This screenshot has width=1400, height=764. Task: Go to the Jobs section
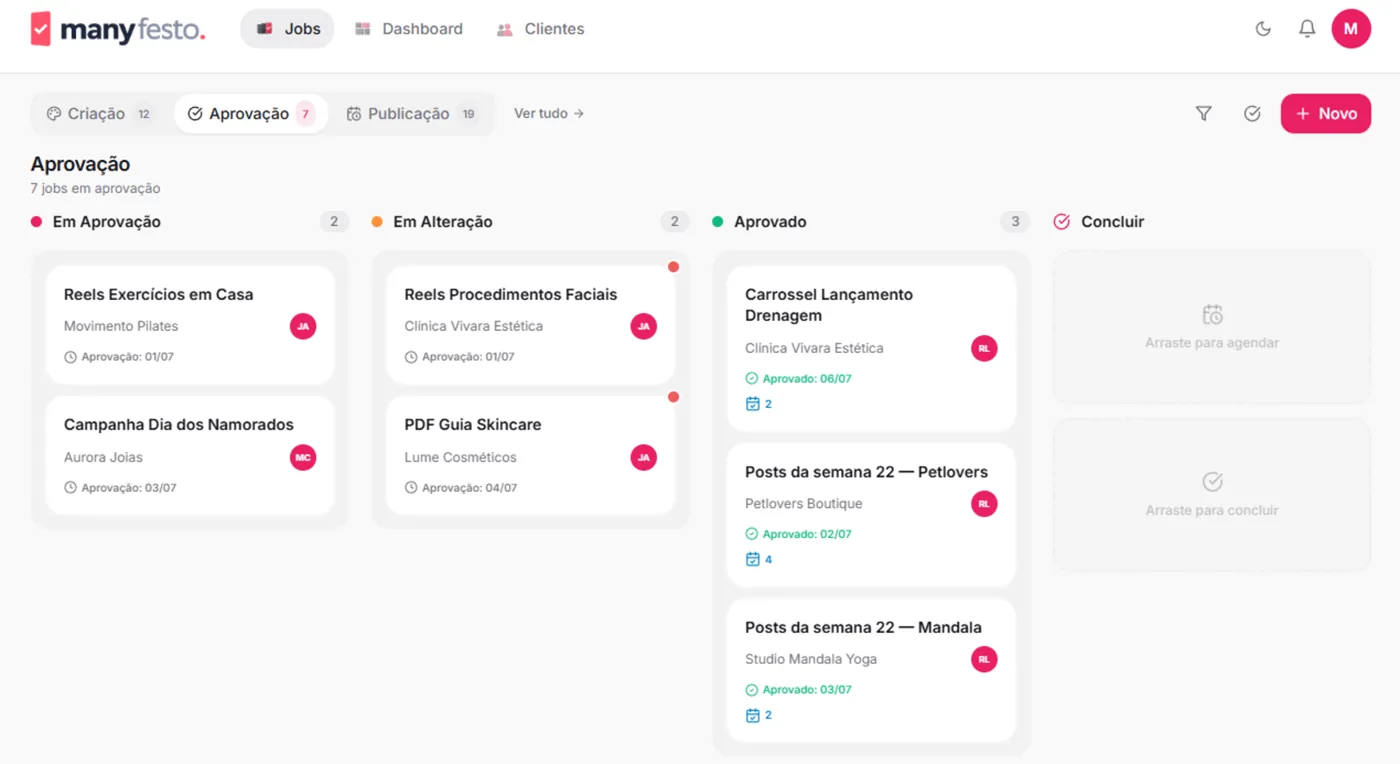click(287, 29)
